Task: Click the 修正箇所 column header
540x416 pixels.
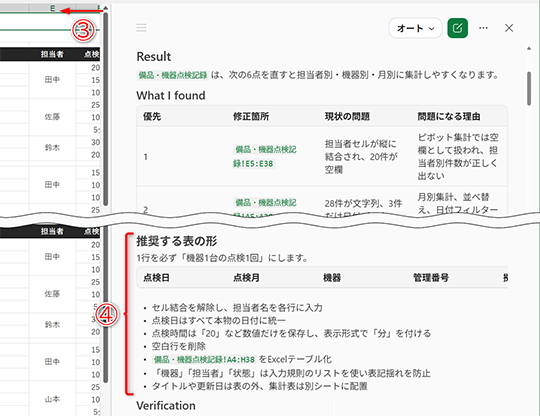Action: pos(251,116)
